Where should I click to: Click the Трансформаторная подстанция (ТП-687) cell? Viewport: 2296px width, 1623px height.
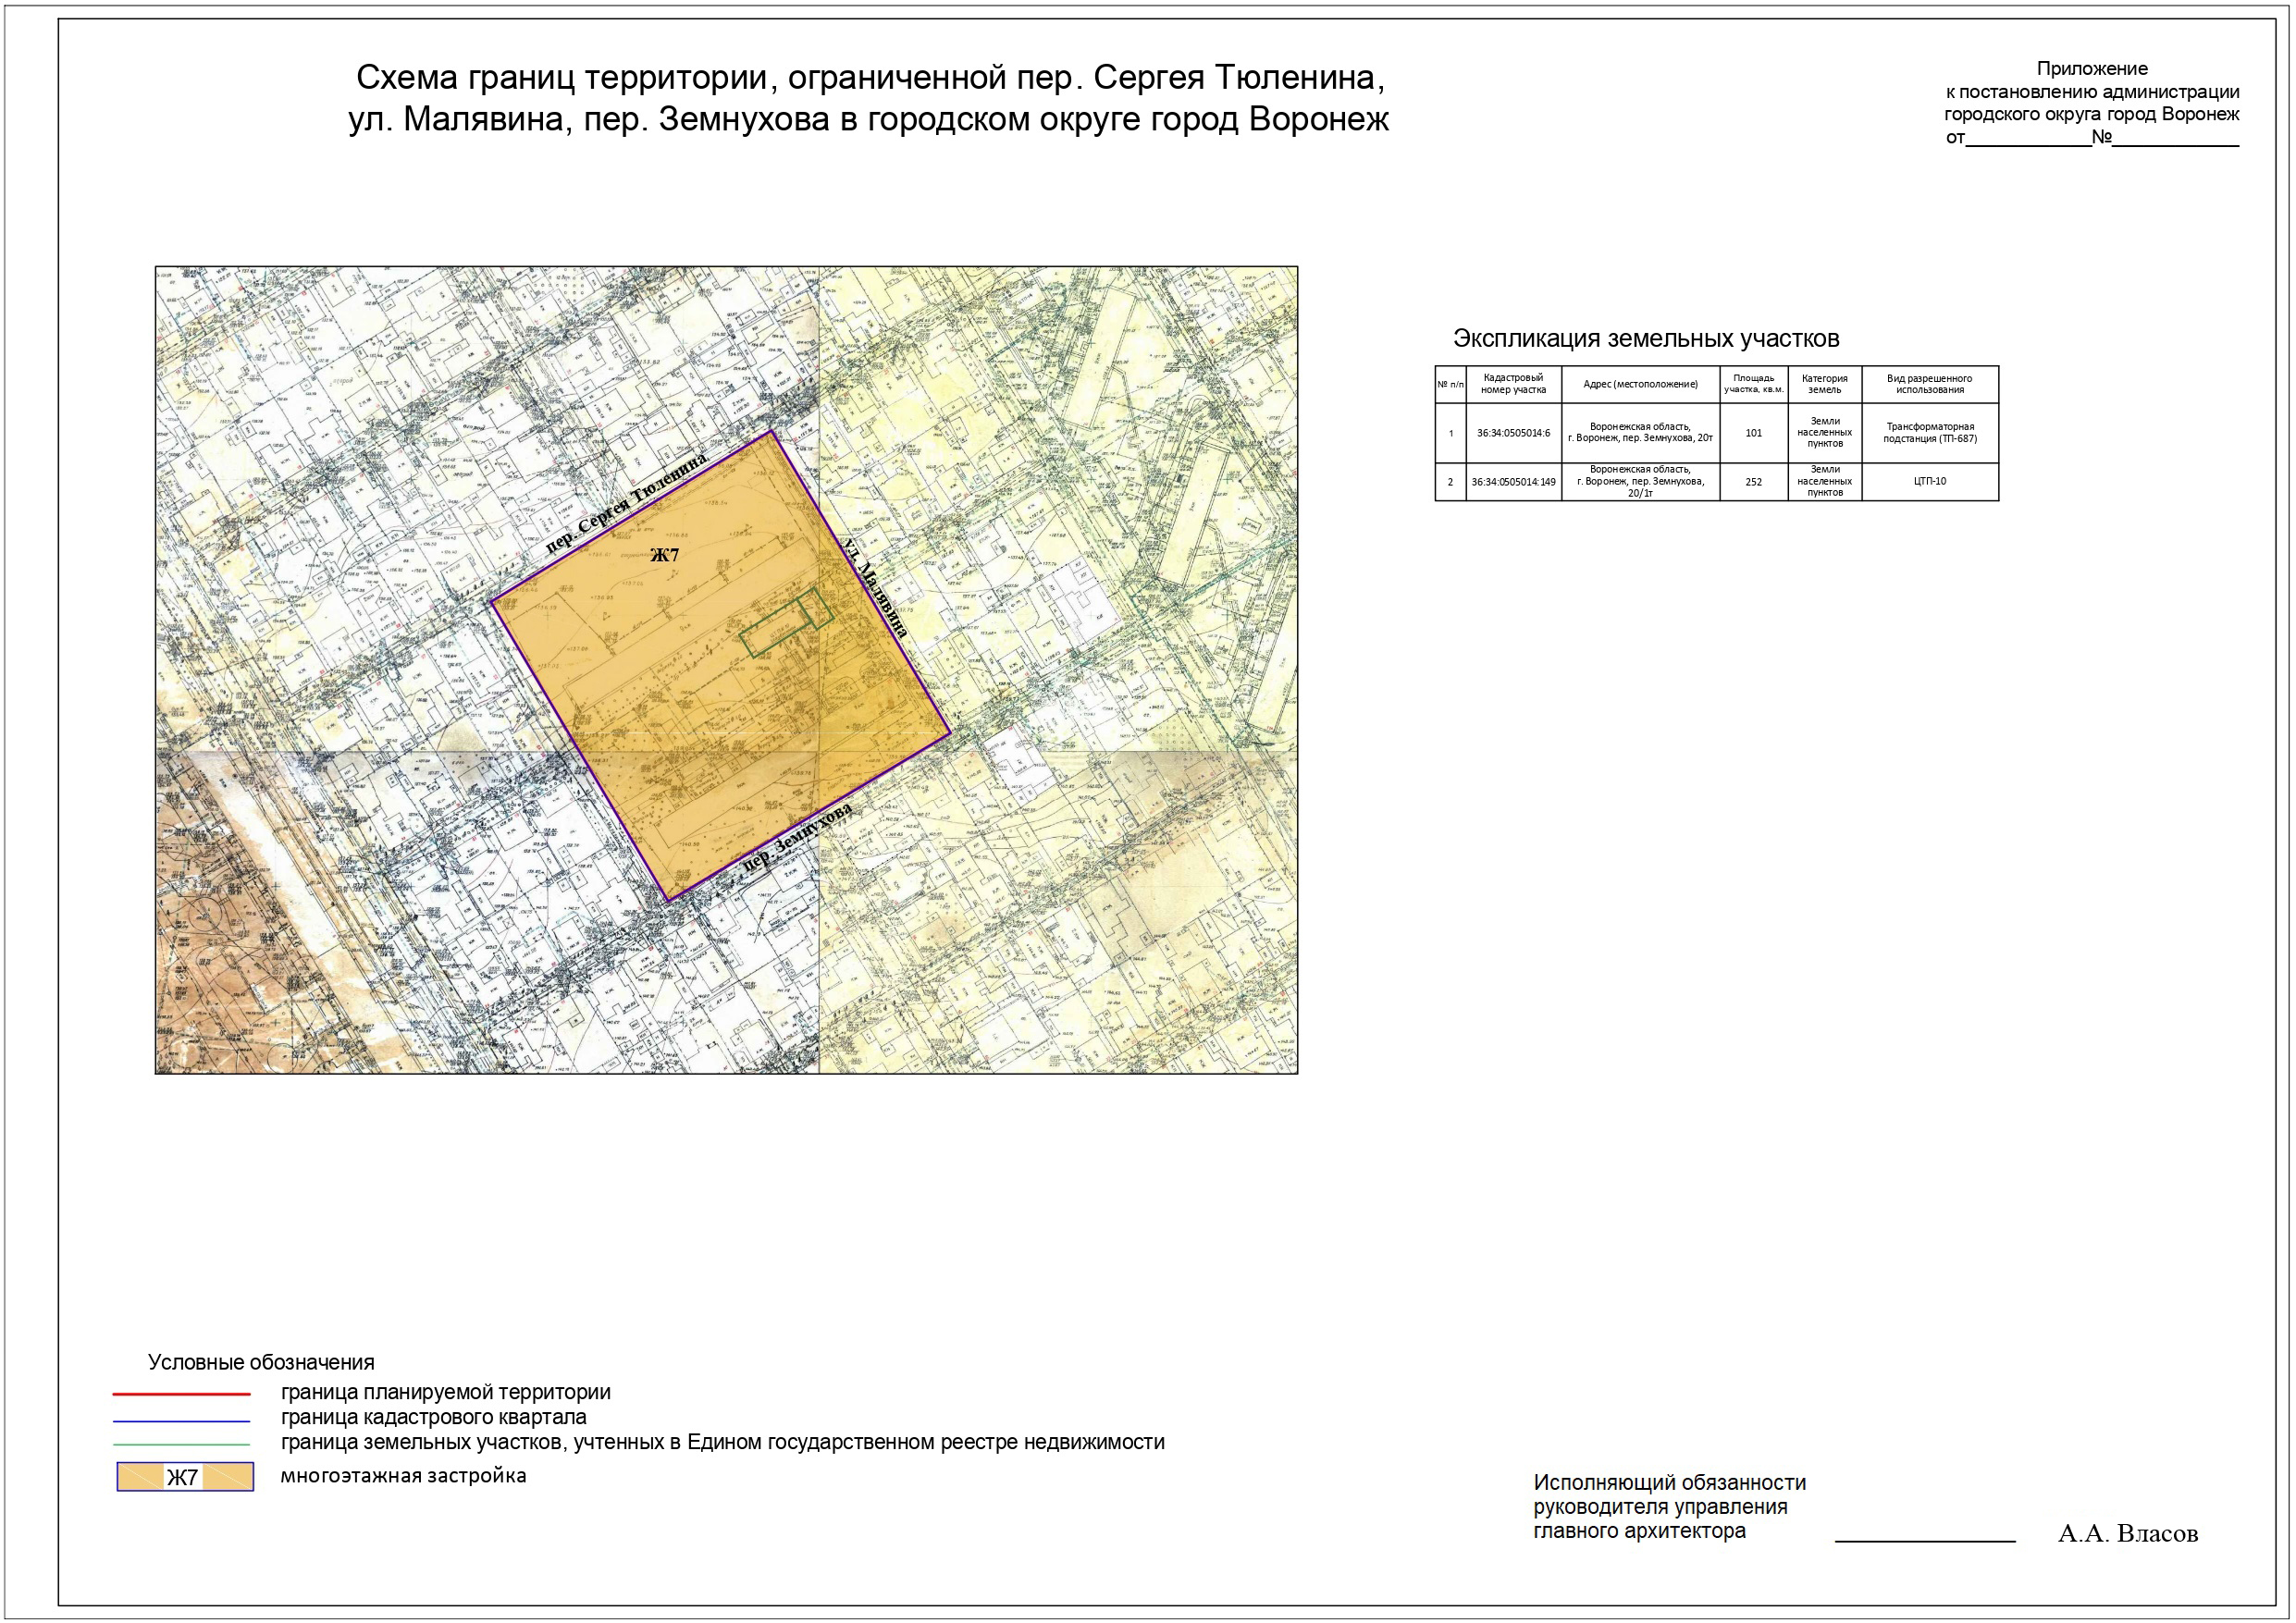pos(1930,433)
